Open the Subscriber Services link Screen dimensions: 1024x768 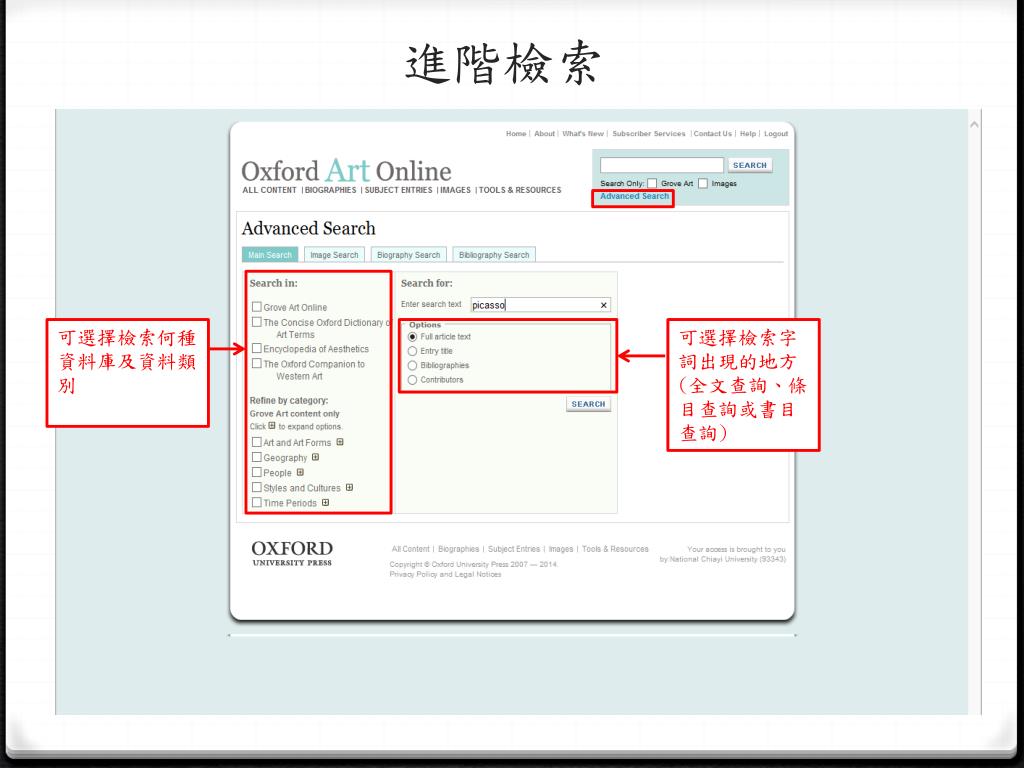tap(648, 133)
